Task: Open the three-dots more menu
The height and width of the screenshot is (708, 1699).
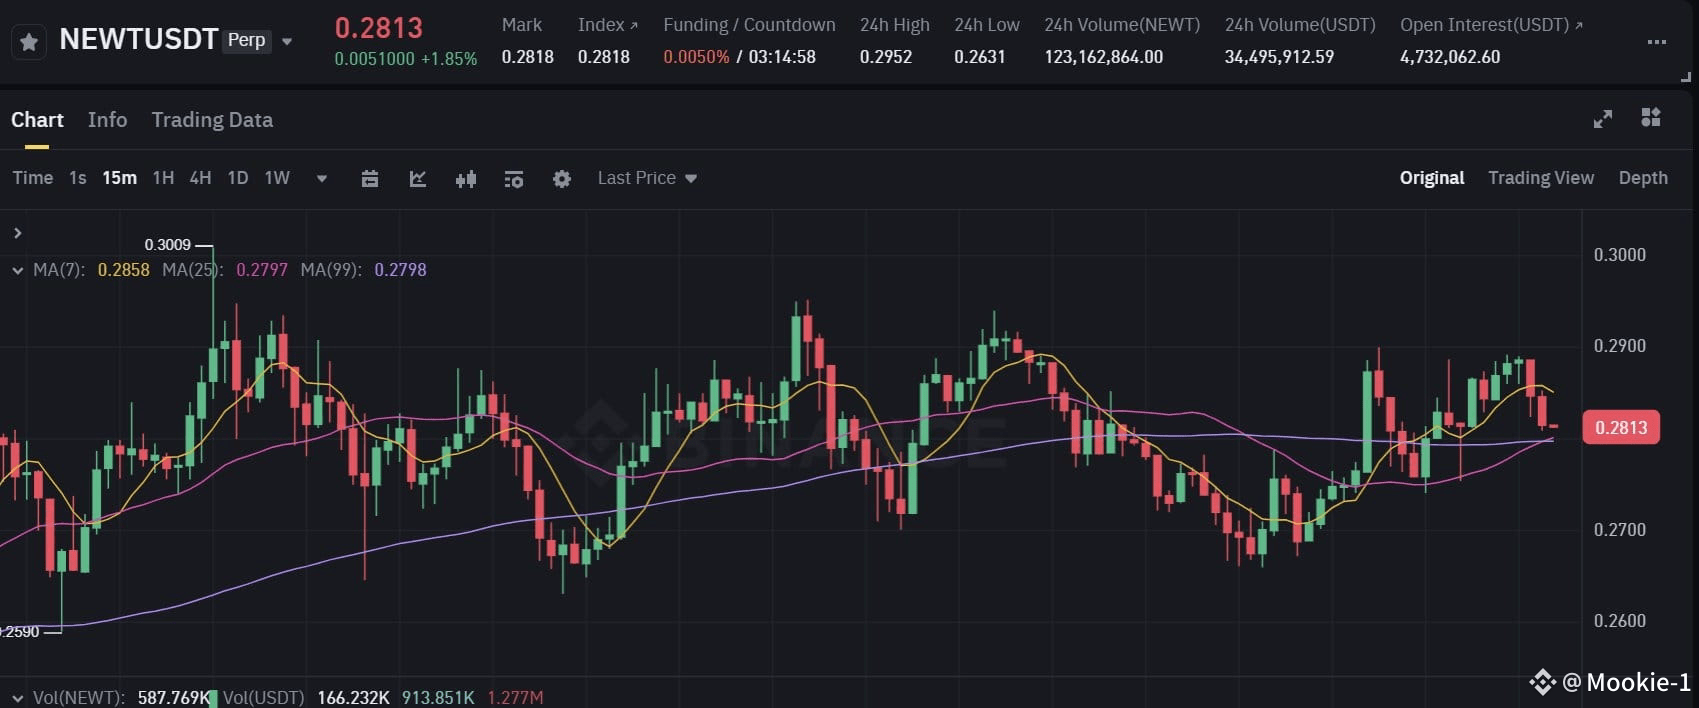Action: (x=1656, y=42)
